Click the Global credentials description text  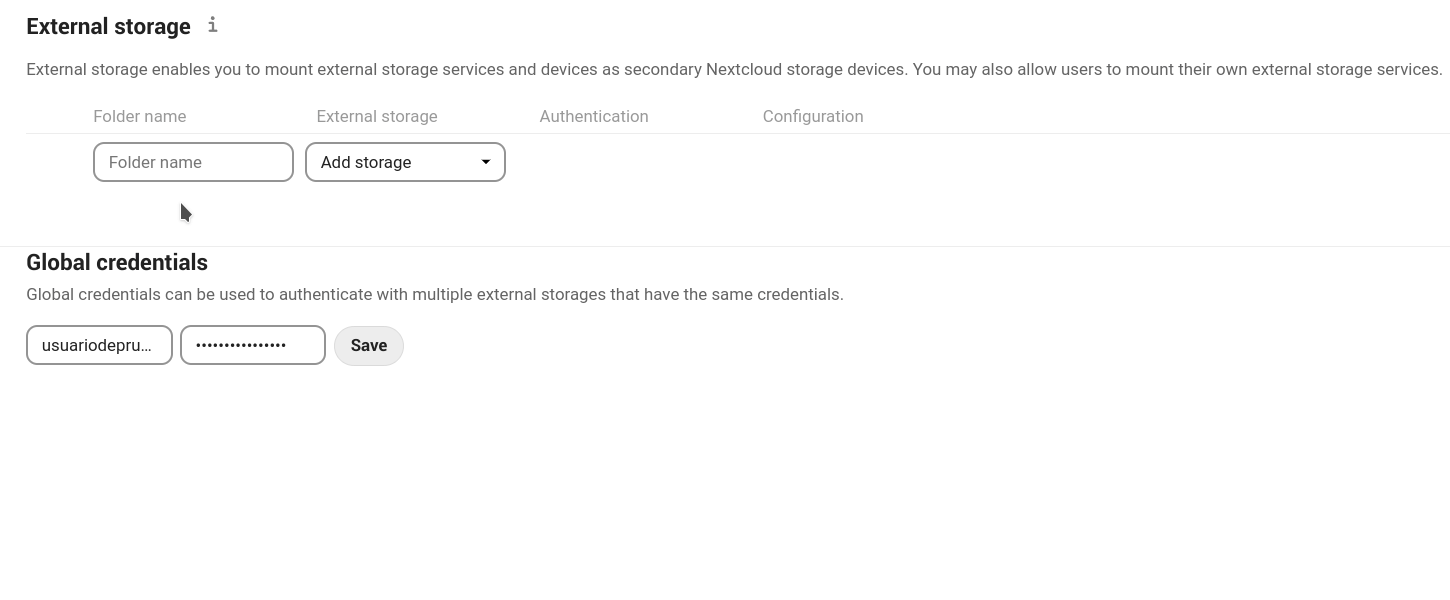(x=434, y=294)
